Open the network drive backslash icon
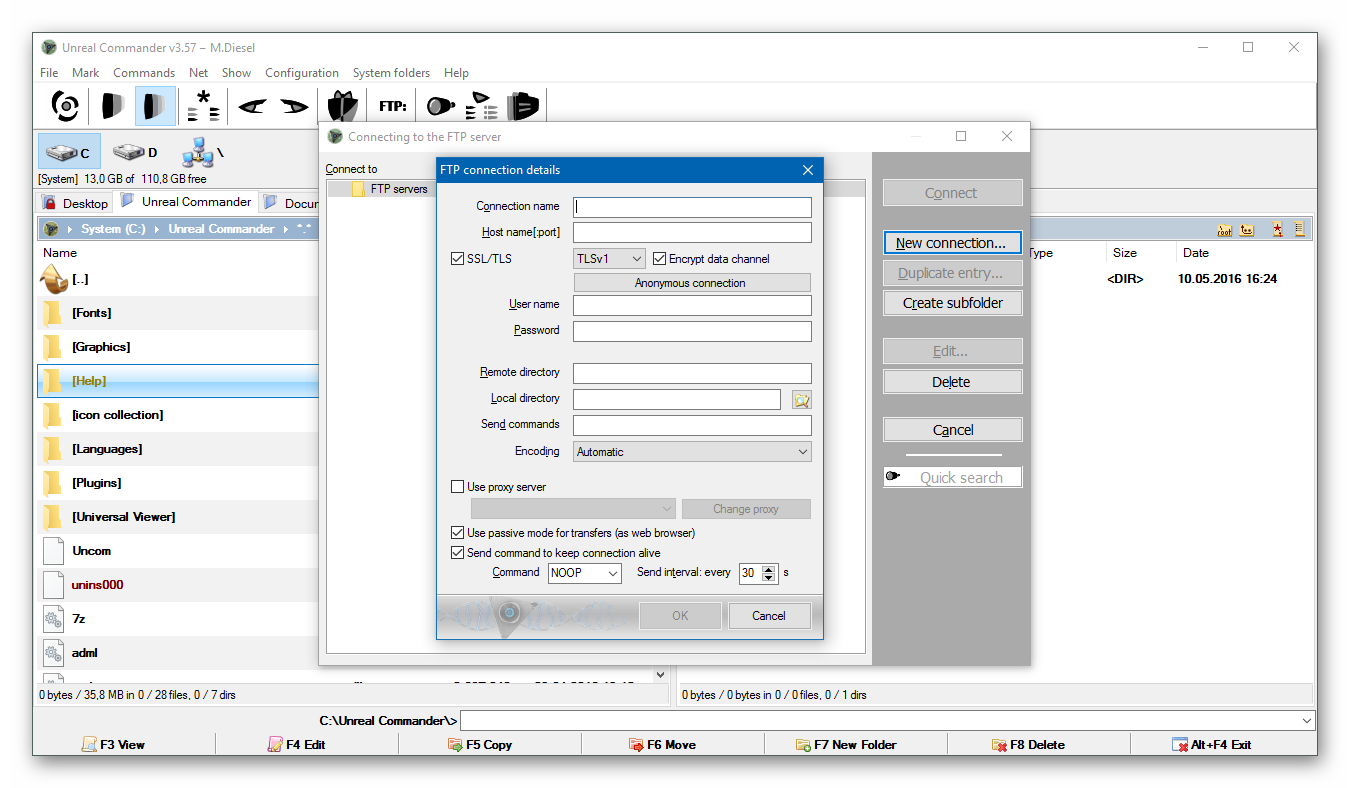1350x788 pixels. 203,152
